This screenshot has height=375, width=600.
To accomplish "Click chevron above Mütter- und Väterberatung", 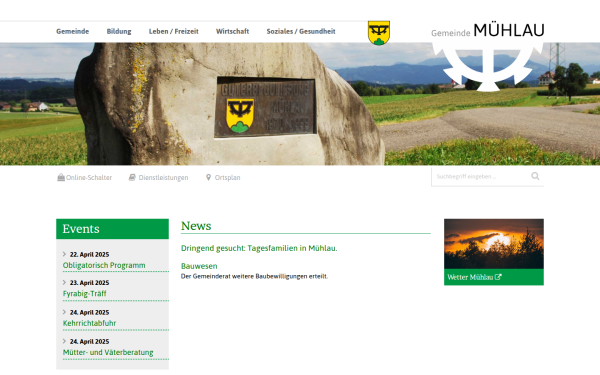I will tap(64, 341).
